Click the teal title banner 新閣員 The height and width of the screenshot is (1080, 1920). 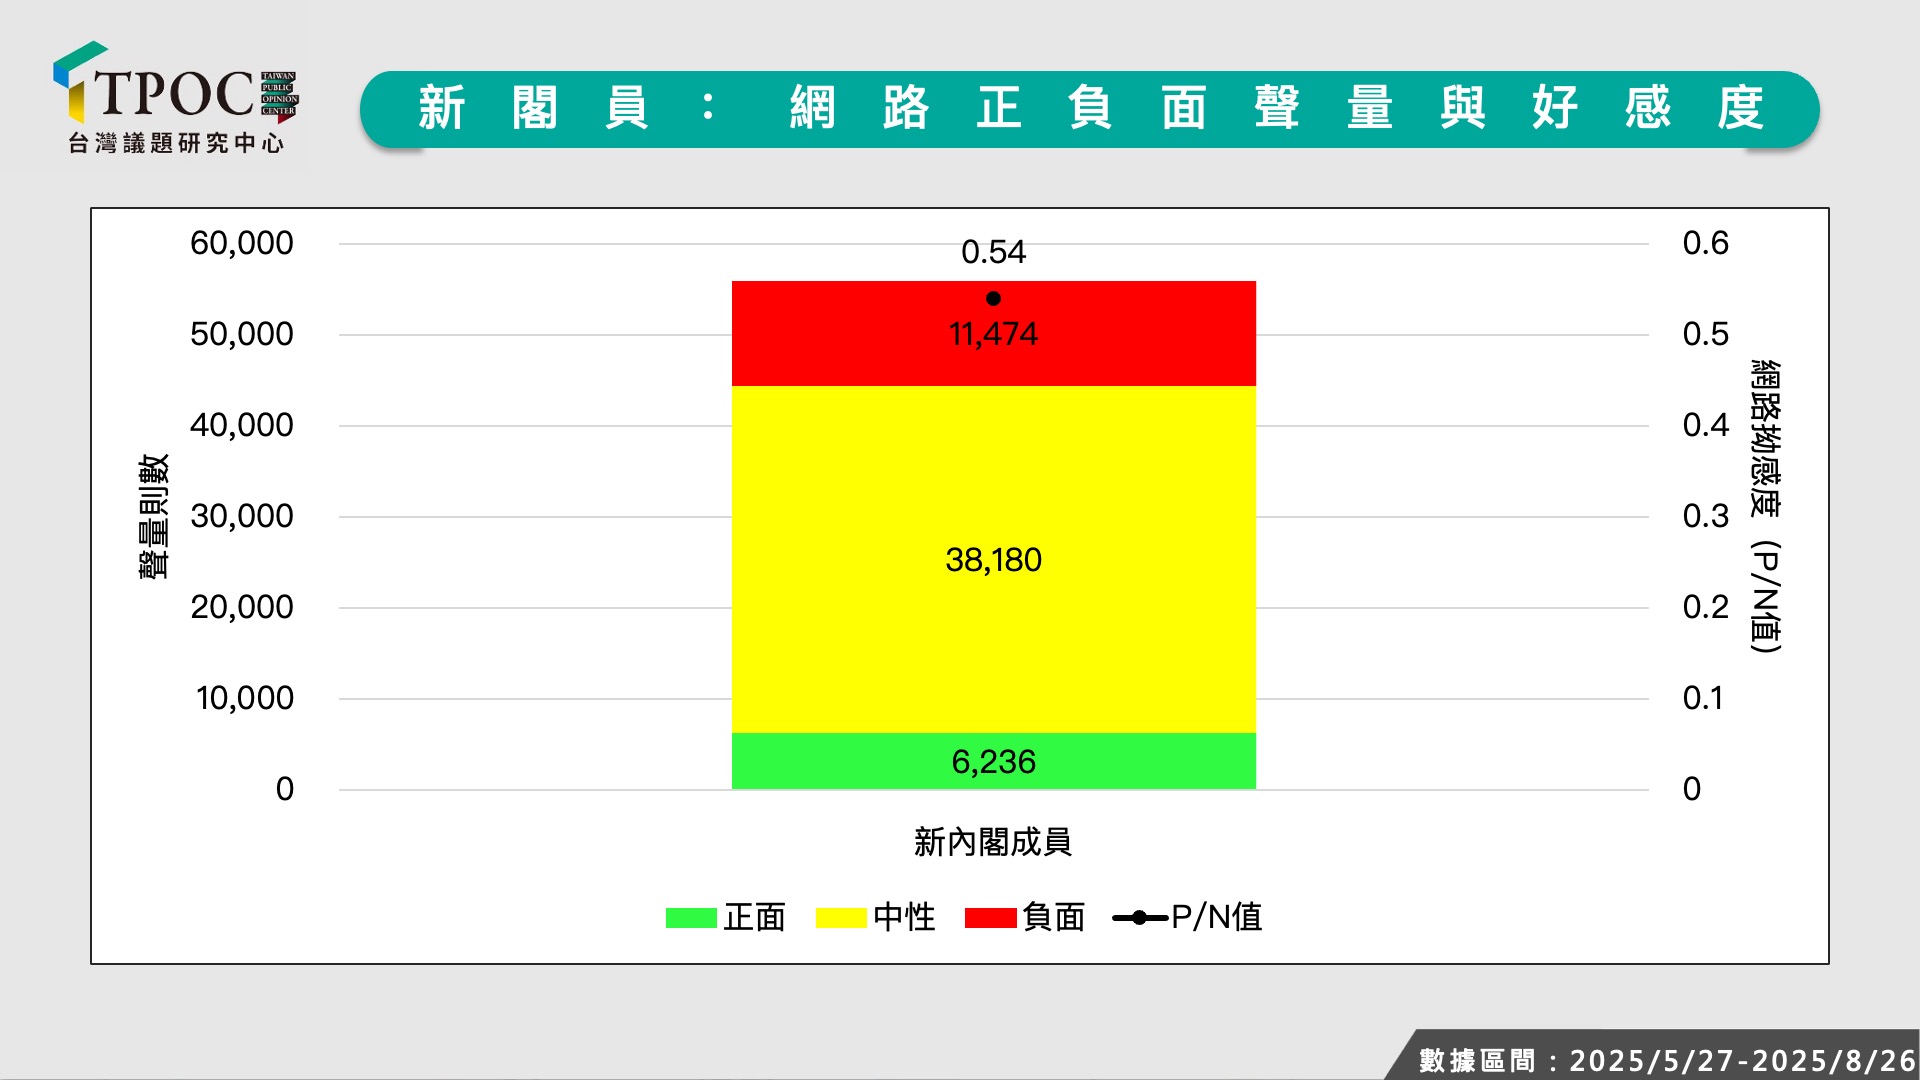[1089, 109]
